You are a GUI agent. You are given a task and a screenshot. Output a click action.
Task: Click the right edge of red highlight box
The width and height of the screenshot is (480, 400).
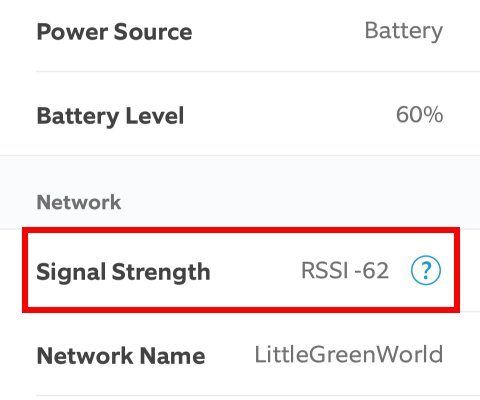click(x=457, y=270)
